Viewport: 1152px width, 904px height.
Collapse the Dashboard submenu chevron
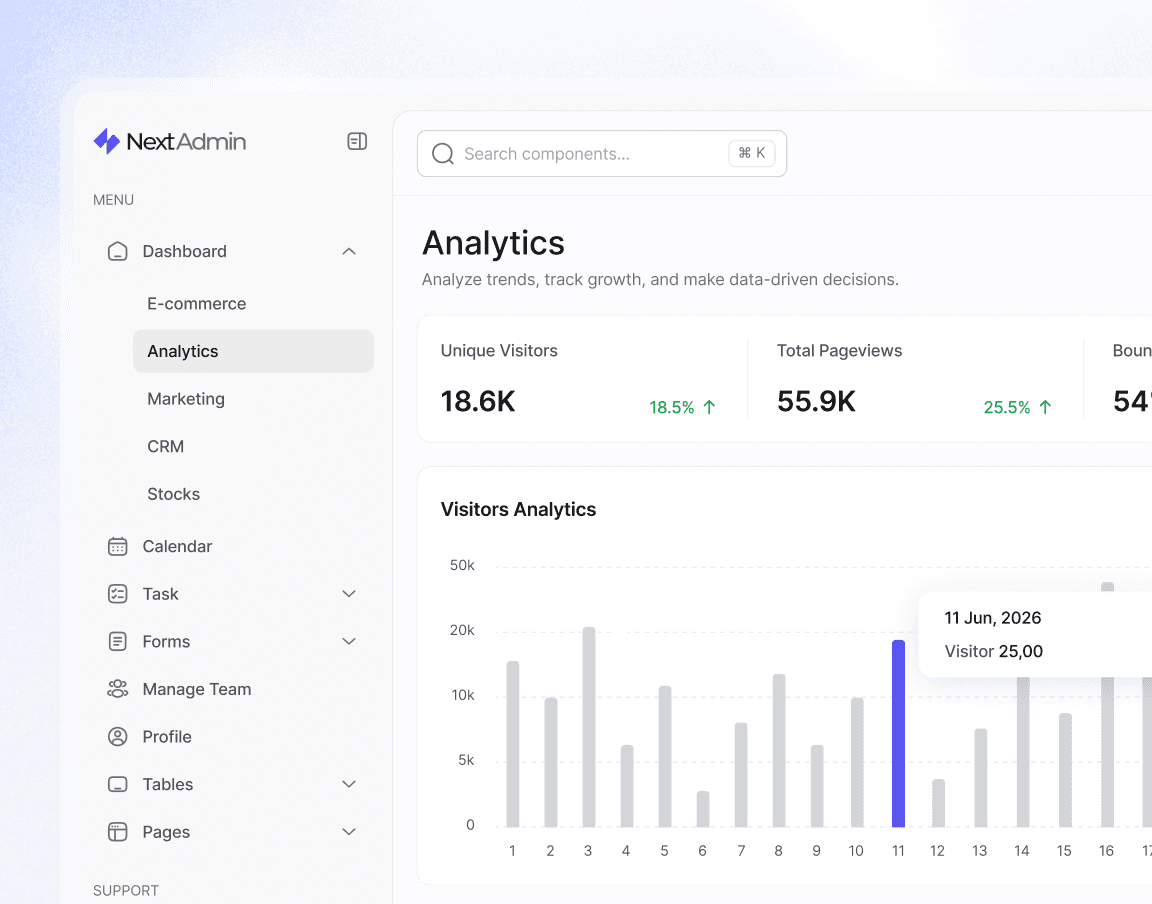tap(349, 251)
